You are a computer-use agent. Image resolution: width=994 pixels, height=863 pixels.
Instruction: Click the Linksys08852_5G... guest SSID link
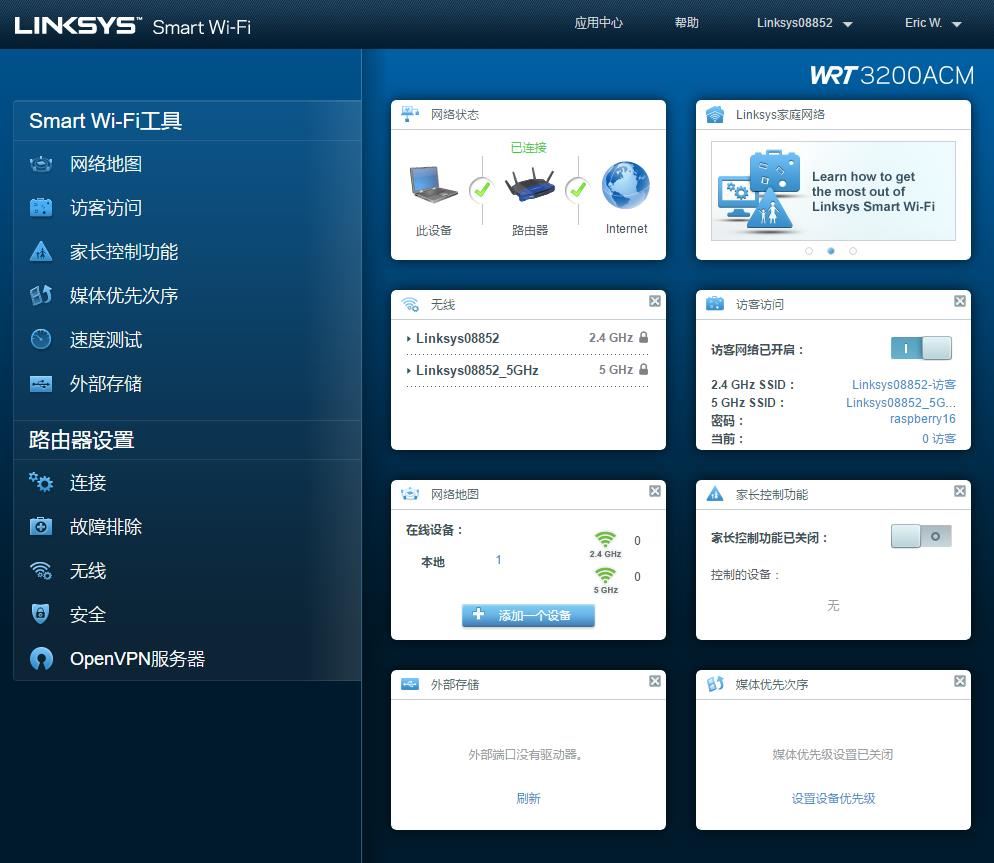pyautogui.click(x=901, y=403)
